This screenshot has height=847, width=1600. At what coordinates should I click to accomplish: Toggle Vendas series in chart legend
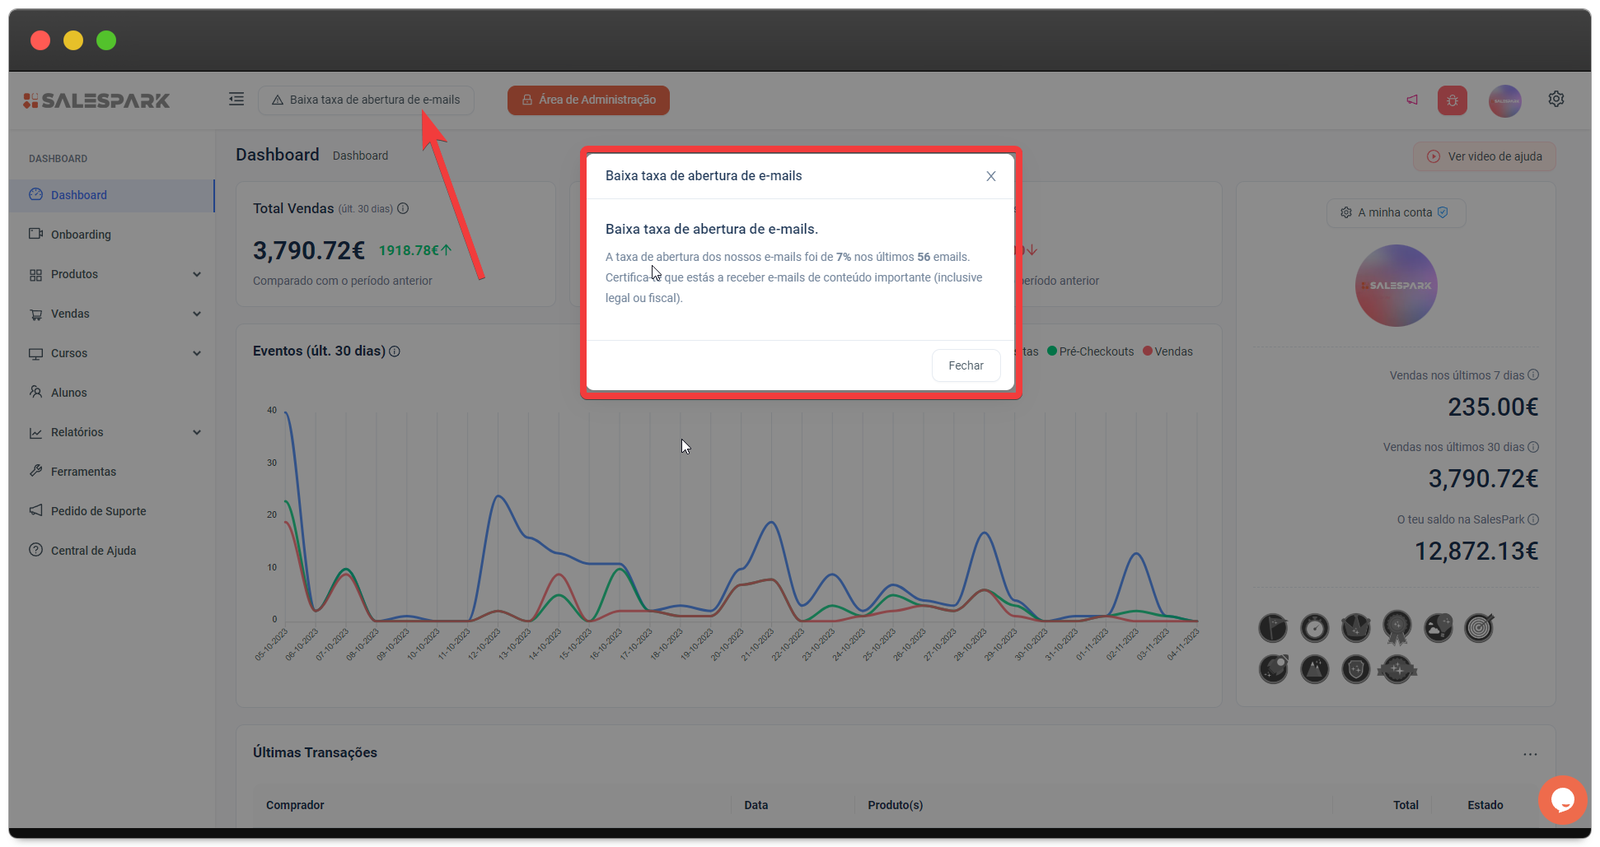(1168, 352)
